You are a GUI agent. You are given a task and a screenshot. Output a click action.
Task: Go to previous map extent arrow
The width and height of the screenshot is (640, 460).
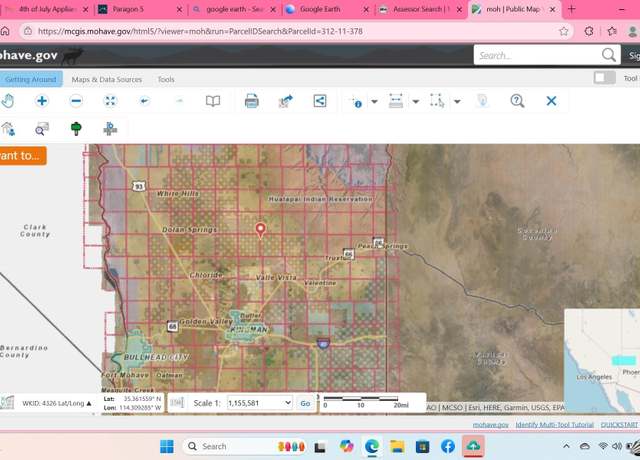[144, 101]
